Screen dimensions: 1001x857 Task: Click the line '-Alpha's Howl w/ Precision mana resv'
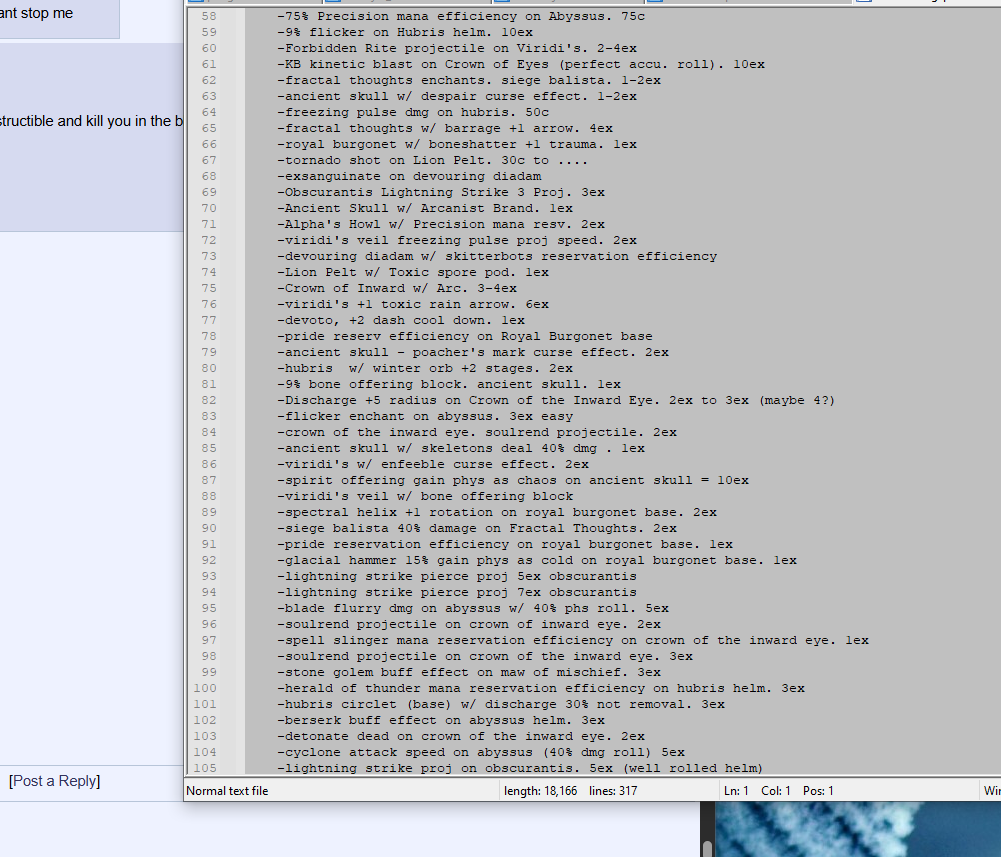[440, 224]
